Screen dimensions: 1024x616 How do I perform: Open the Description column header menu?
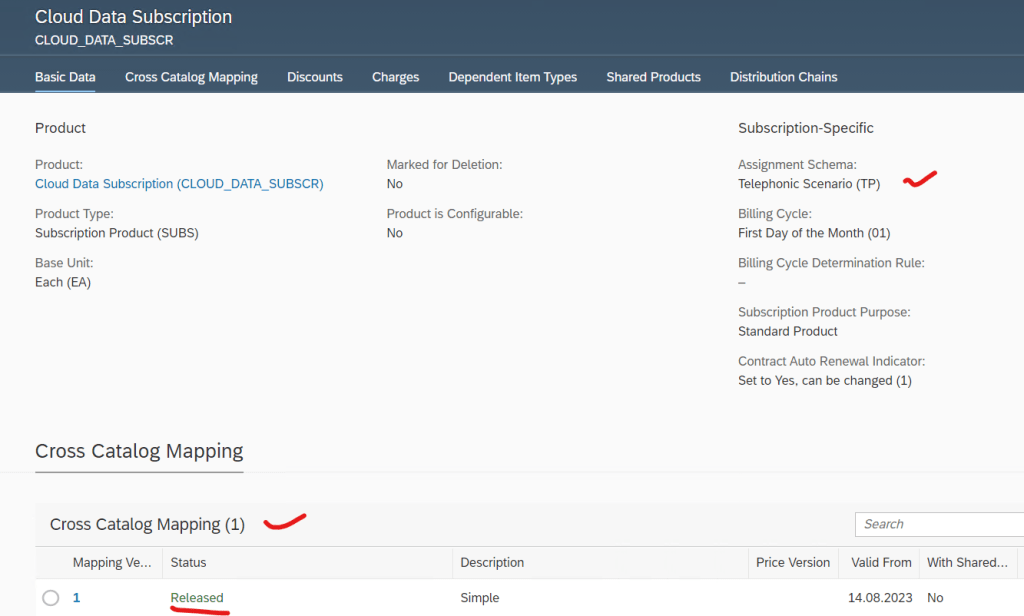(492, 563)
